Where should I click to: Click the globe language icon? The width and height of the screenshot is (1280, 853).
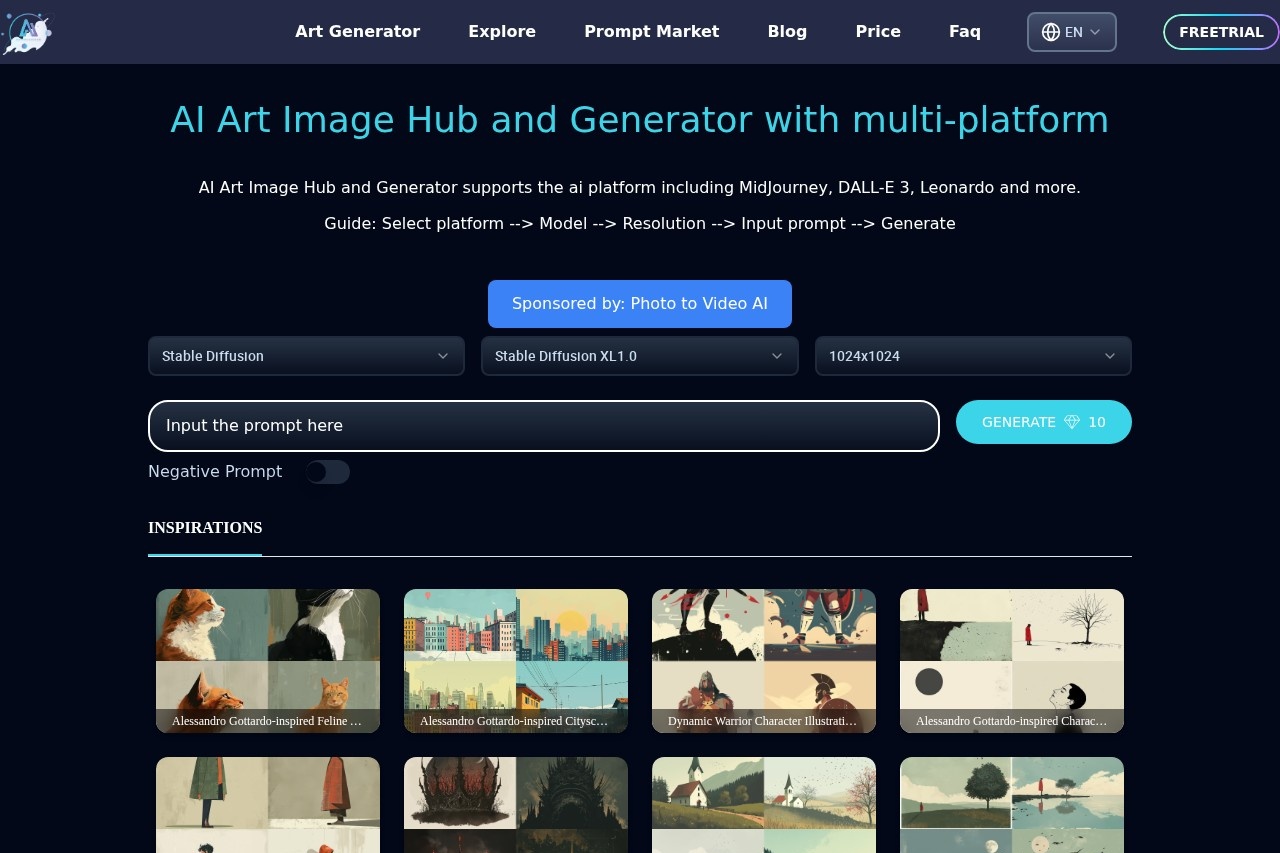pos(1050,32)
